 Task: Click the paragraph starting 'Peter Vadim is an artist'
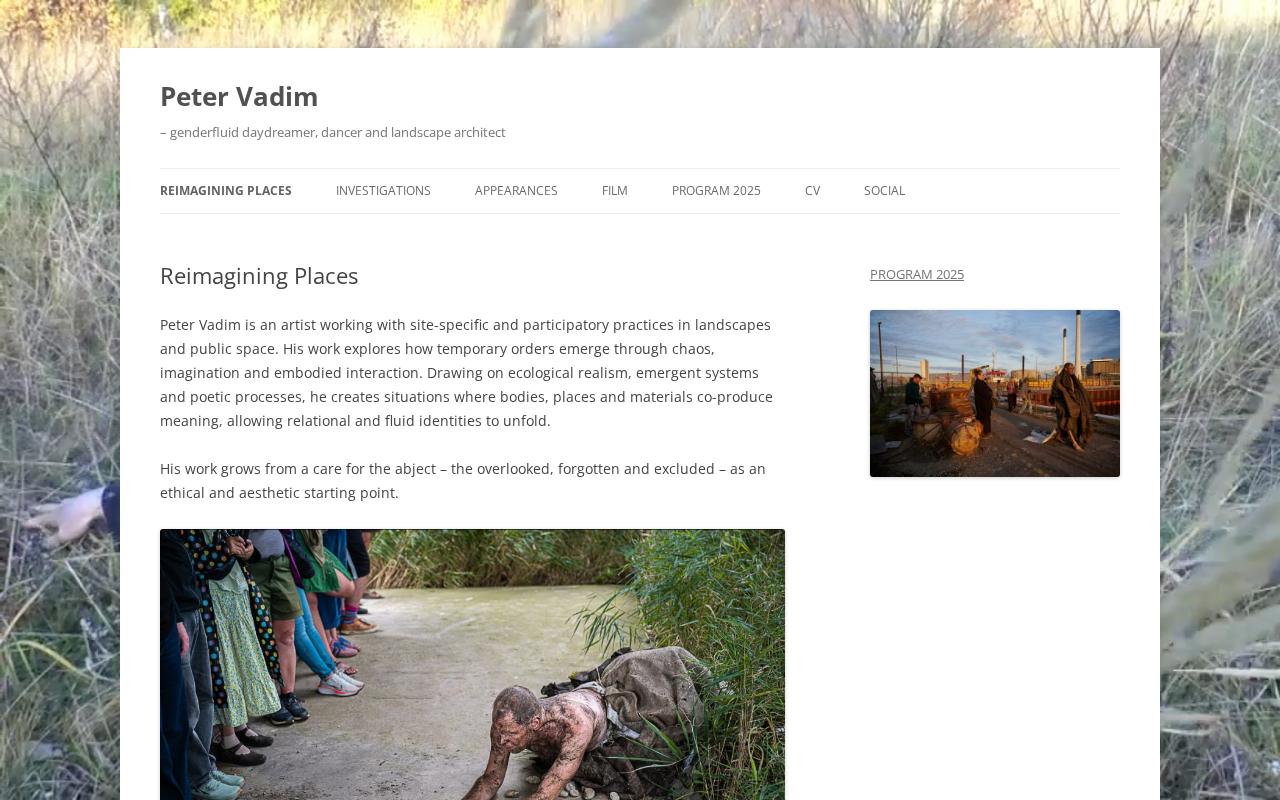click(468, 373)
